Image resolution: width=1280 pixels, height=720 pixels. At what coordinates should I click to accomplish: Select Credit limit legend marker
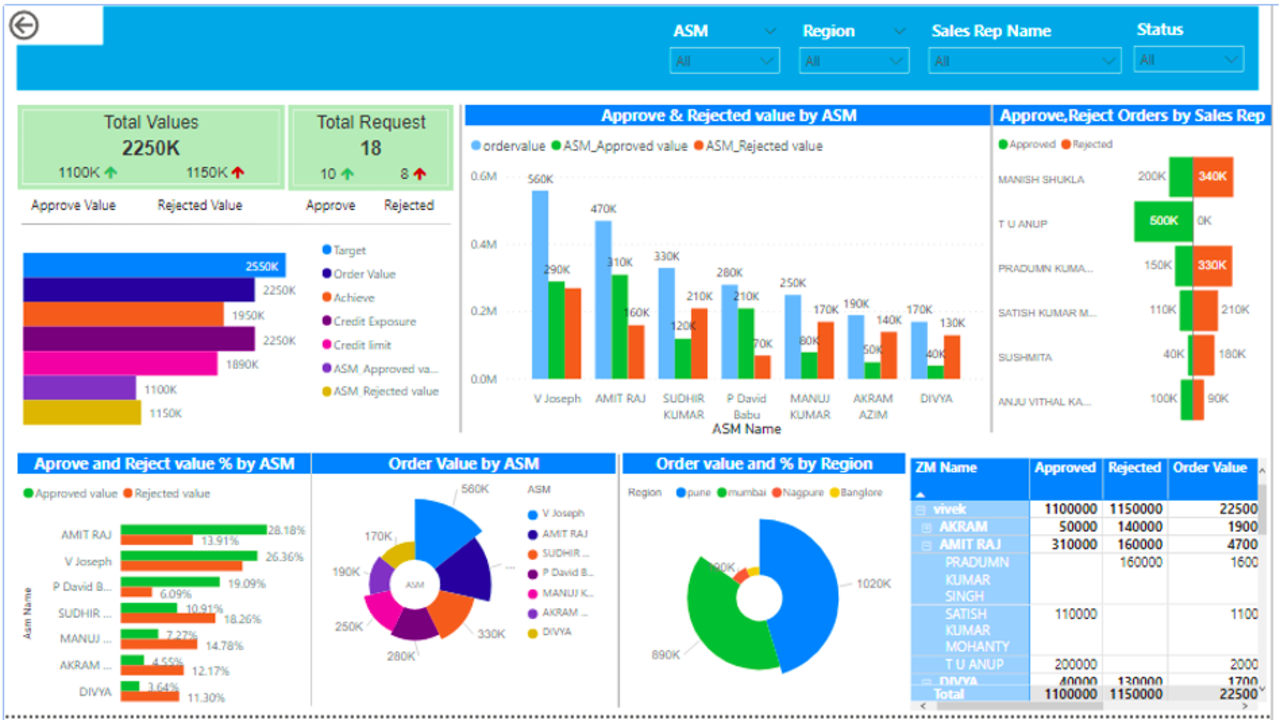(x=327, y=344)
